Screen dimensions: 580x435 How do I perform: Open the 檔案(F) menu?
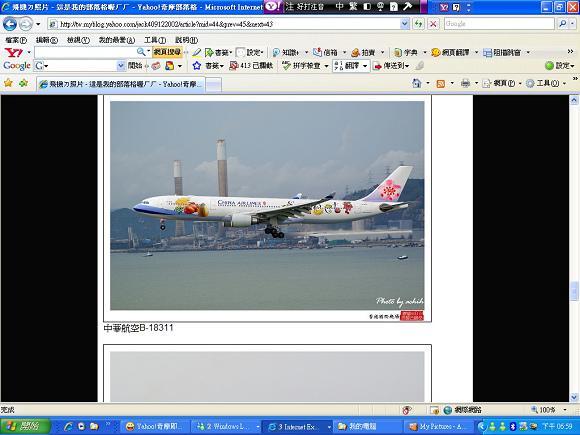(16, 40)
